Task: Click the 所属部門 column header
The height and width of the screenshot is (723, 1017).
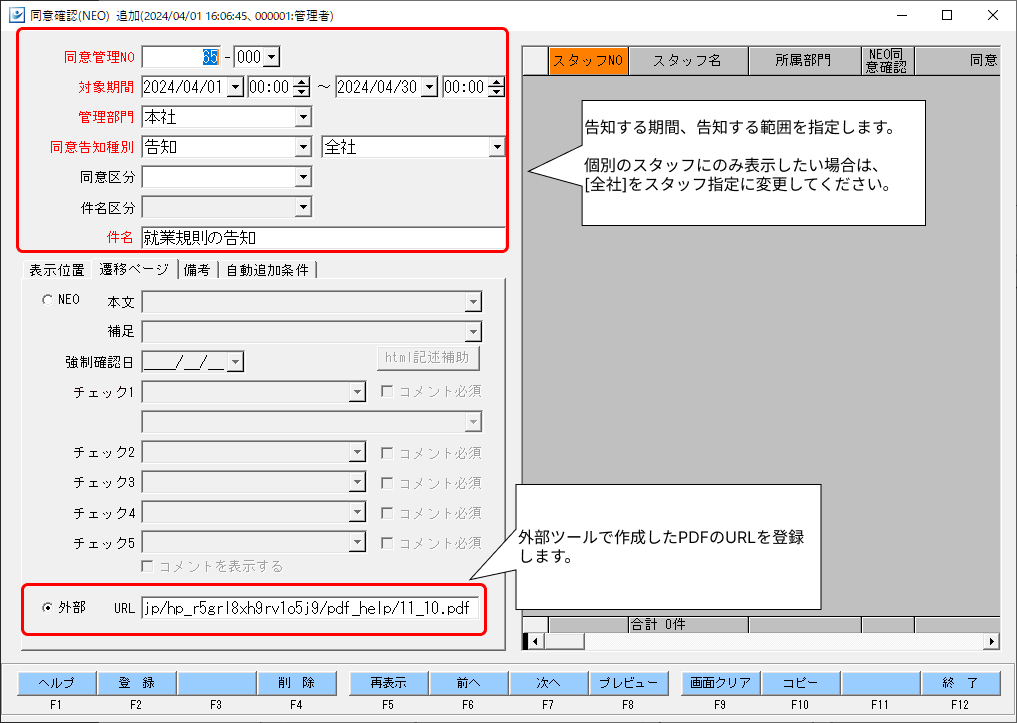Action: [x=805, y=61]
